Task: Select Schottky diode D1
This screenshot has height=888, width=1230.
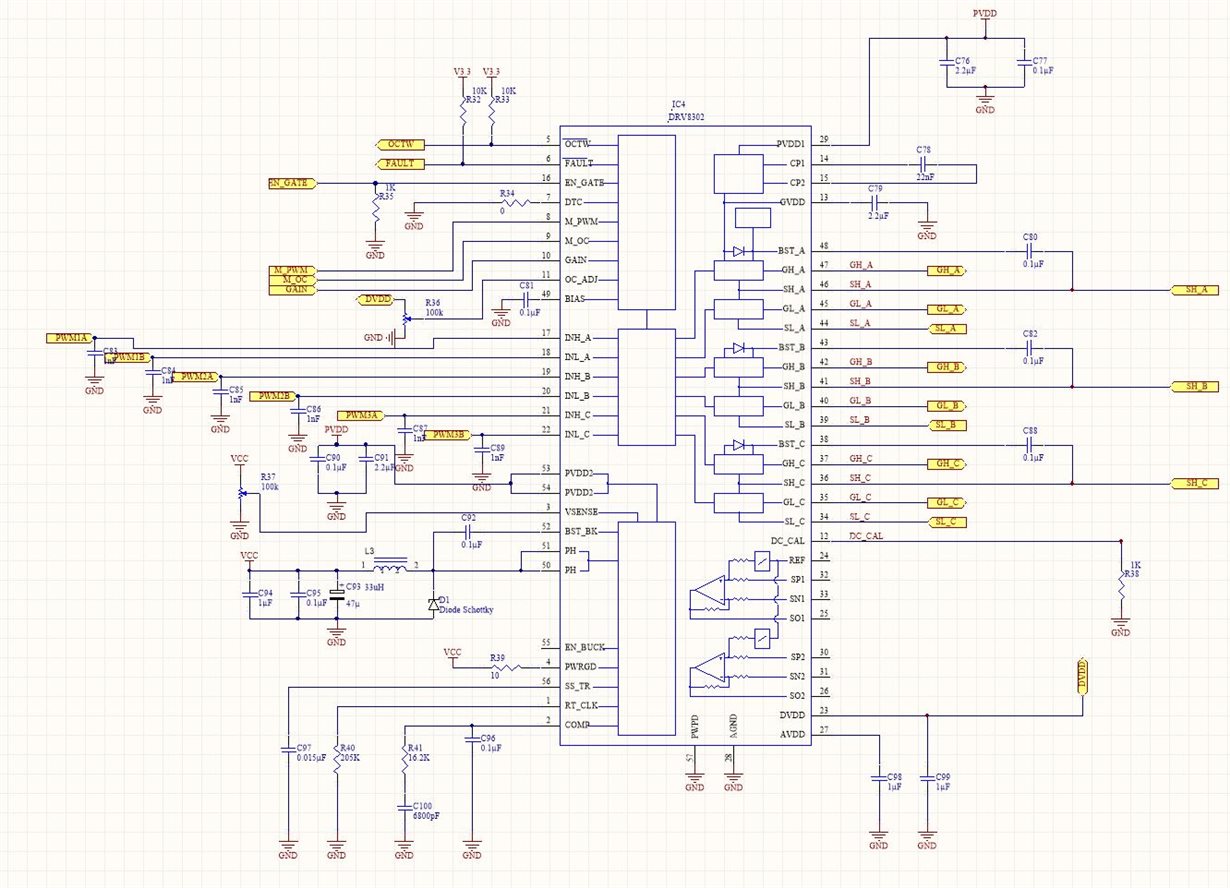Action: (x=433, y=603)
